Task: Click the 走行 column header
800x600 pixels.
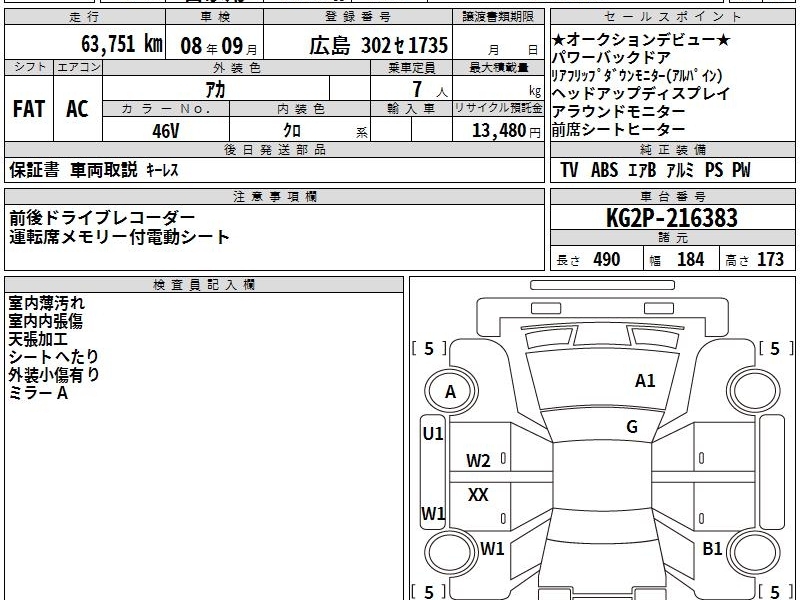Action: (85, 17)
